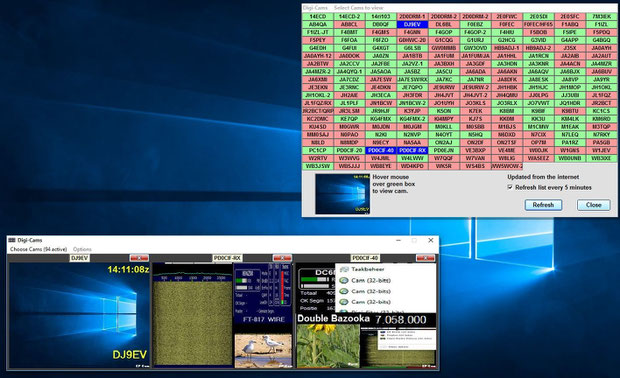Viewport: 620px width, 378px height.
Task: Open the Choose Cams menu
Action: click(x=38, y=249)
